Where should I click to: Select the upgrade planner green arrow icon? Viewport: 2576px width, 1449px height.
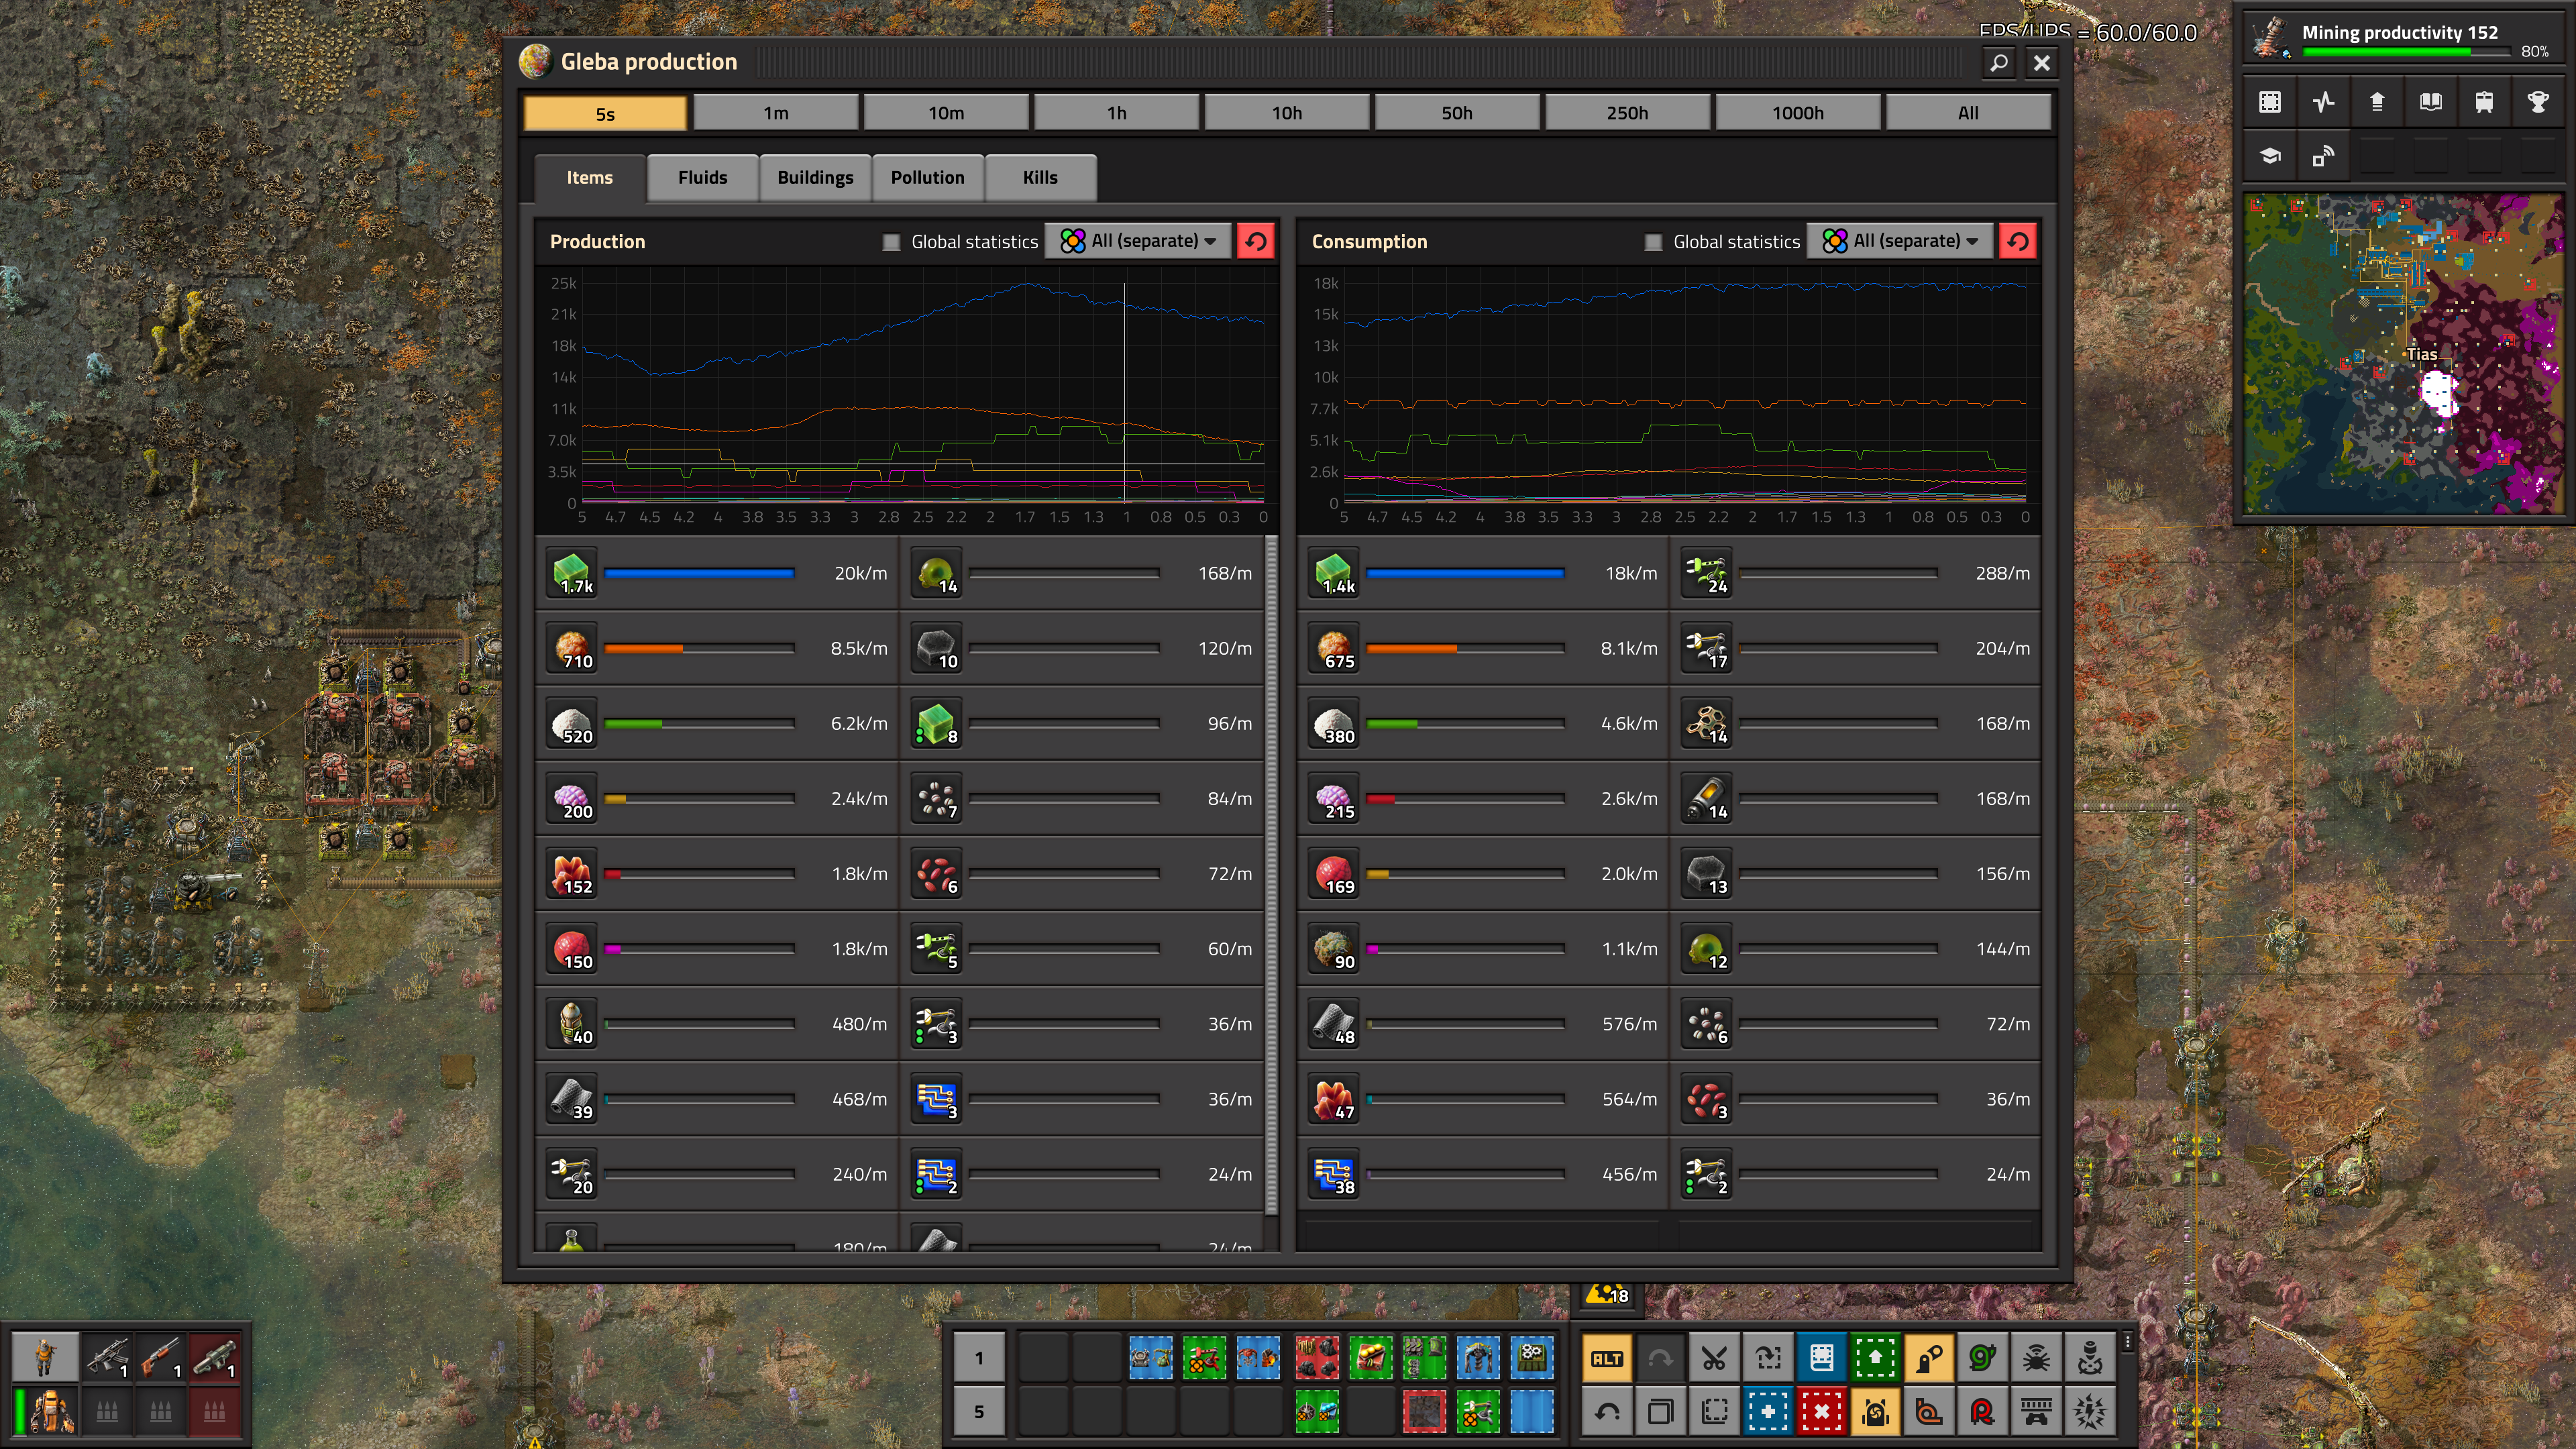coord(1875,1358)
